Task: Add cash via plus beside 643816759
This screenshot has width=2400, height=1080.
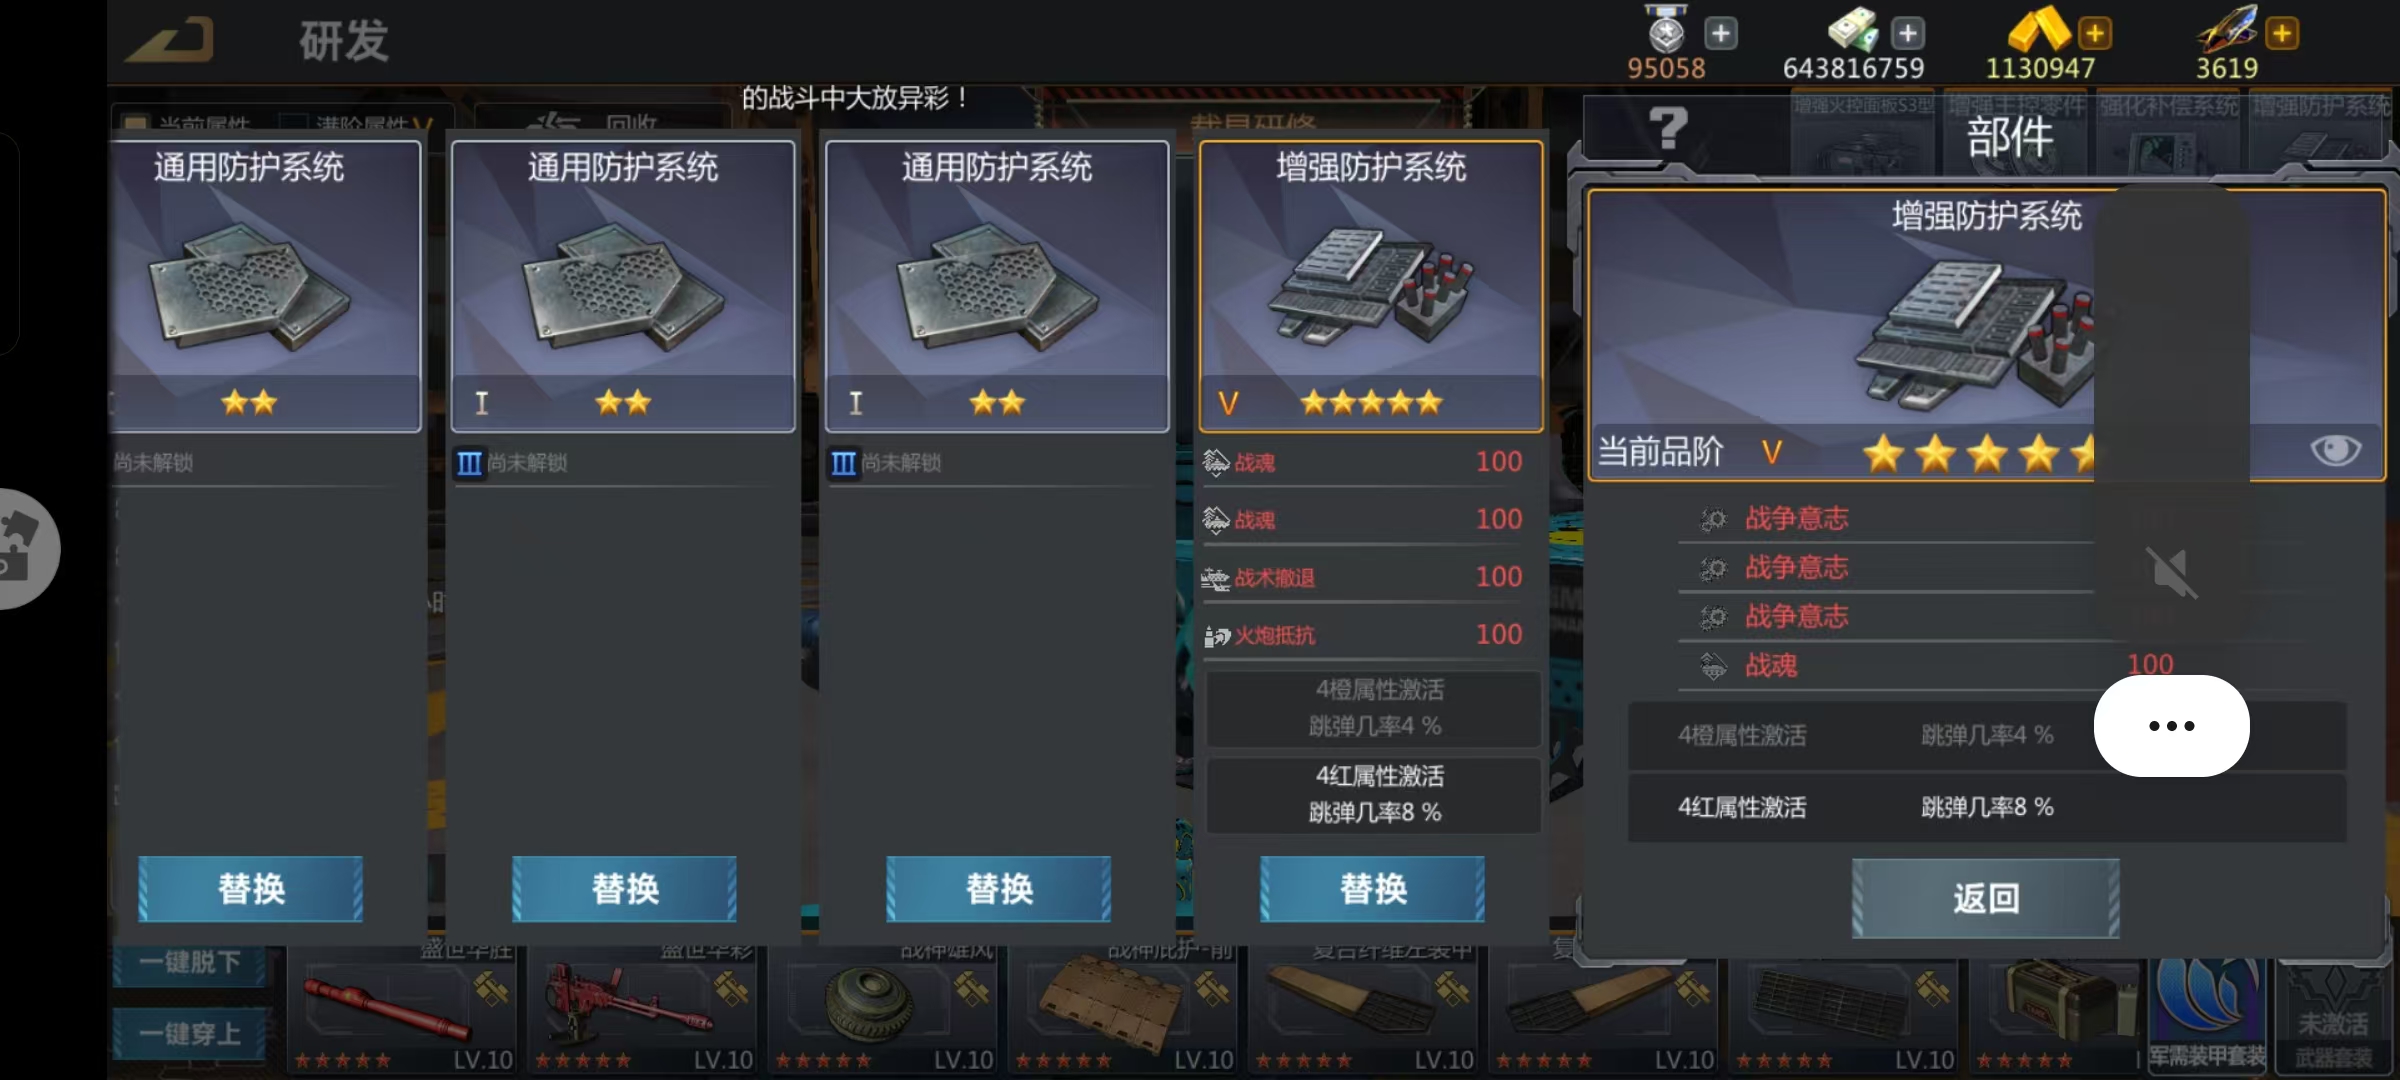Action: pos(1908,34)
